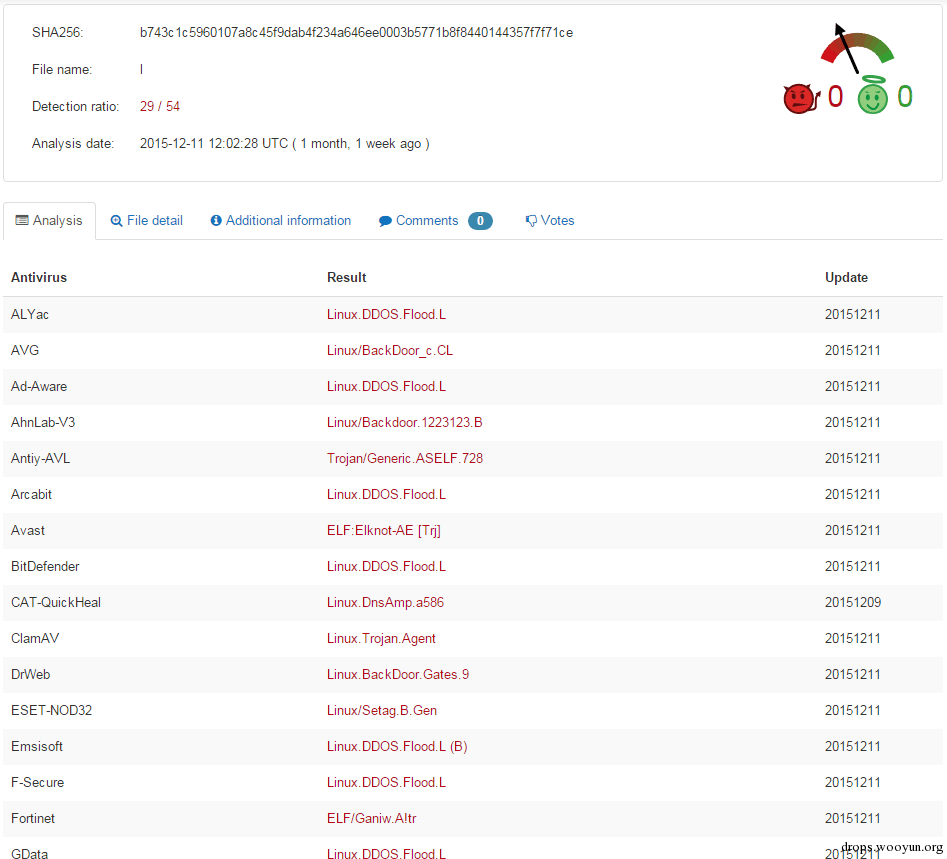Open the Analysis tab

coord(49,221)
